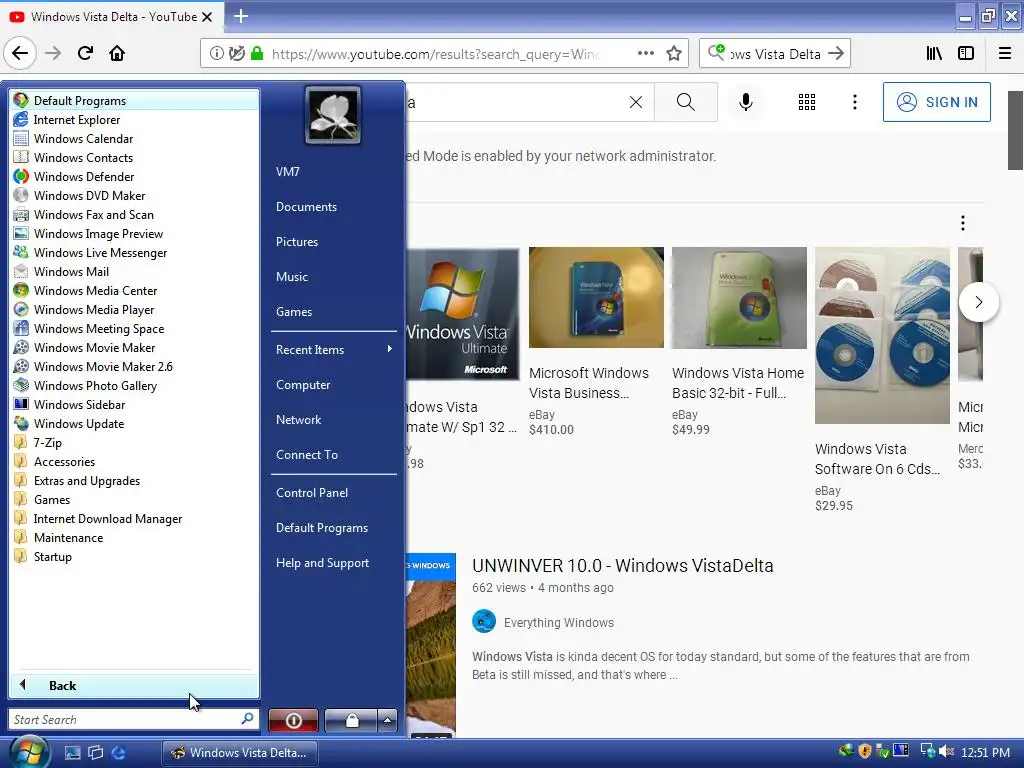Open page actions three-dot menu in address bar
Screen dimensions: 1024x768
point(646,53)
